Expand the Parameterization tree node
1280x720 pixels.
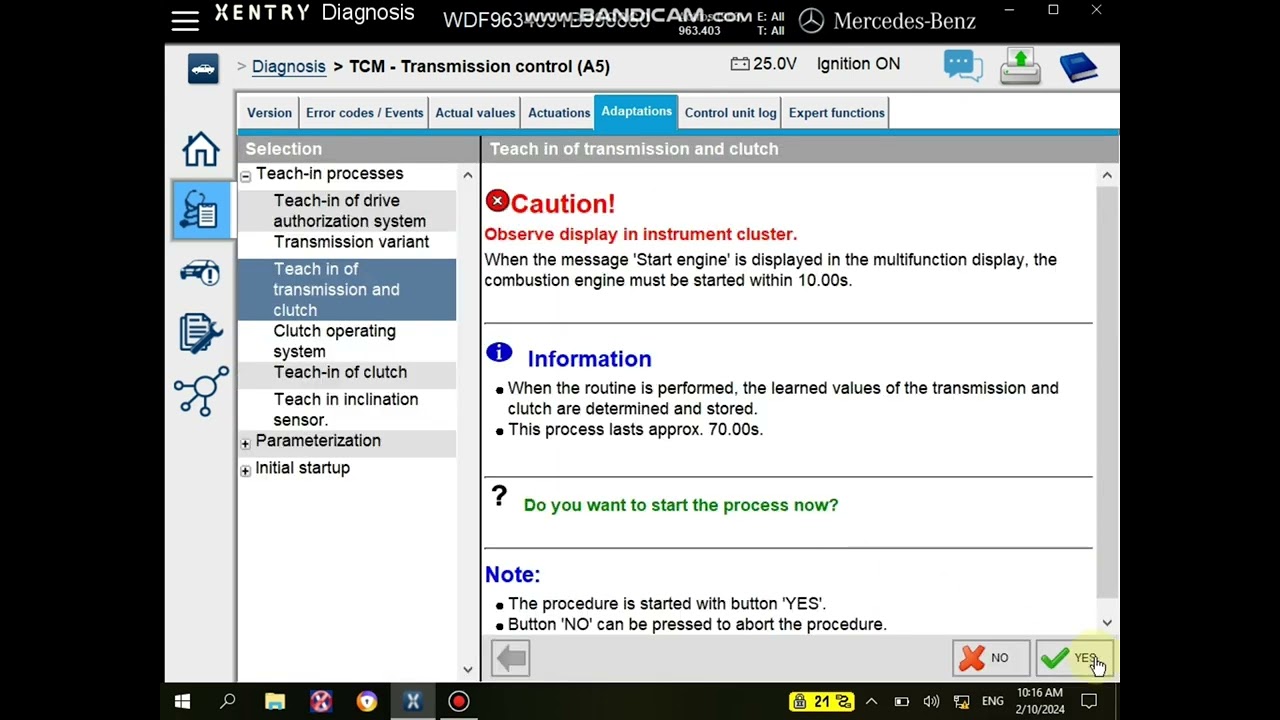(x=245, y=443)
